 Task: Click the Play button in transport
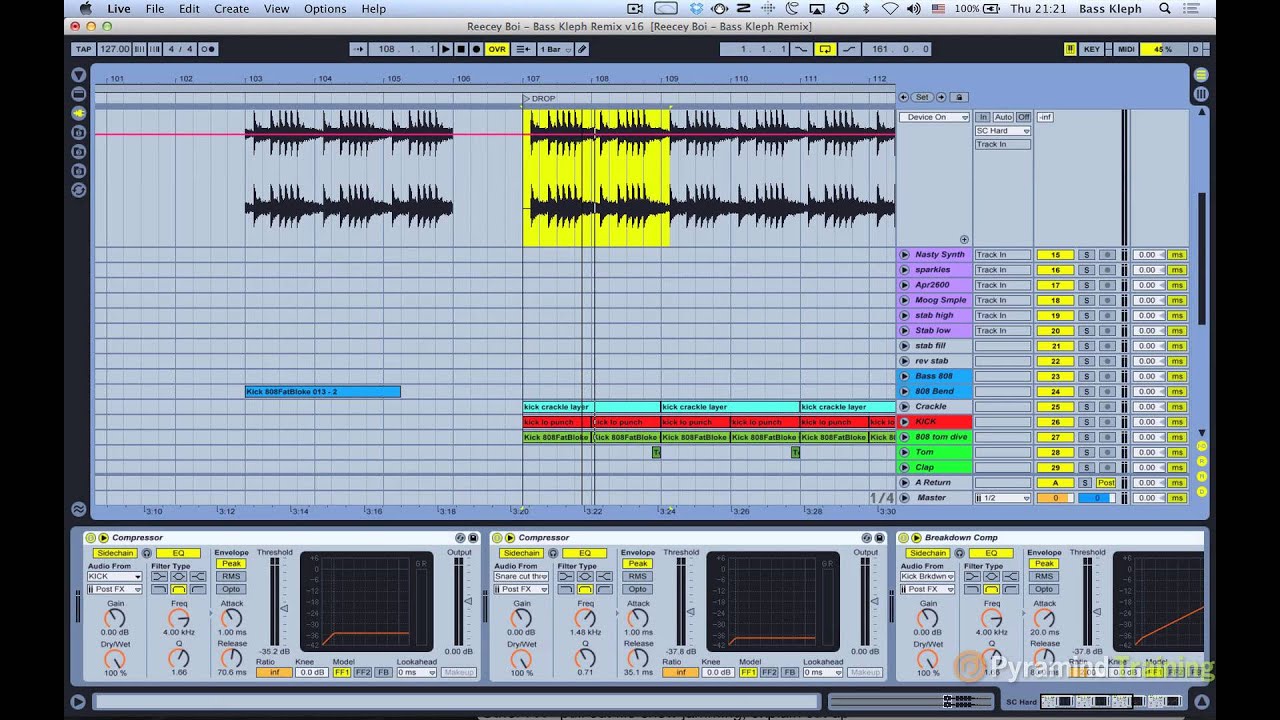point(446,49)
